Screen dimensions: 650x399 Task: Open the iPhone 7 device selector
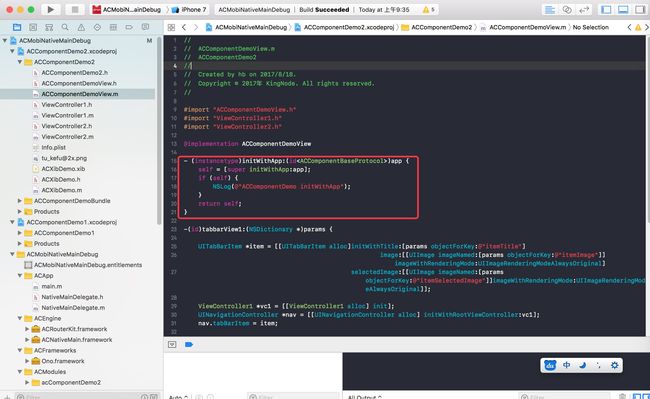point(189,10)
